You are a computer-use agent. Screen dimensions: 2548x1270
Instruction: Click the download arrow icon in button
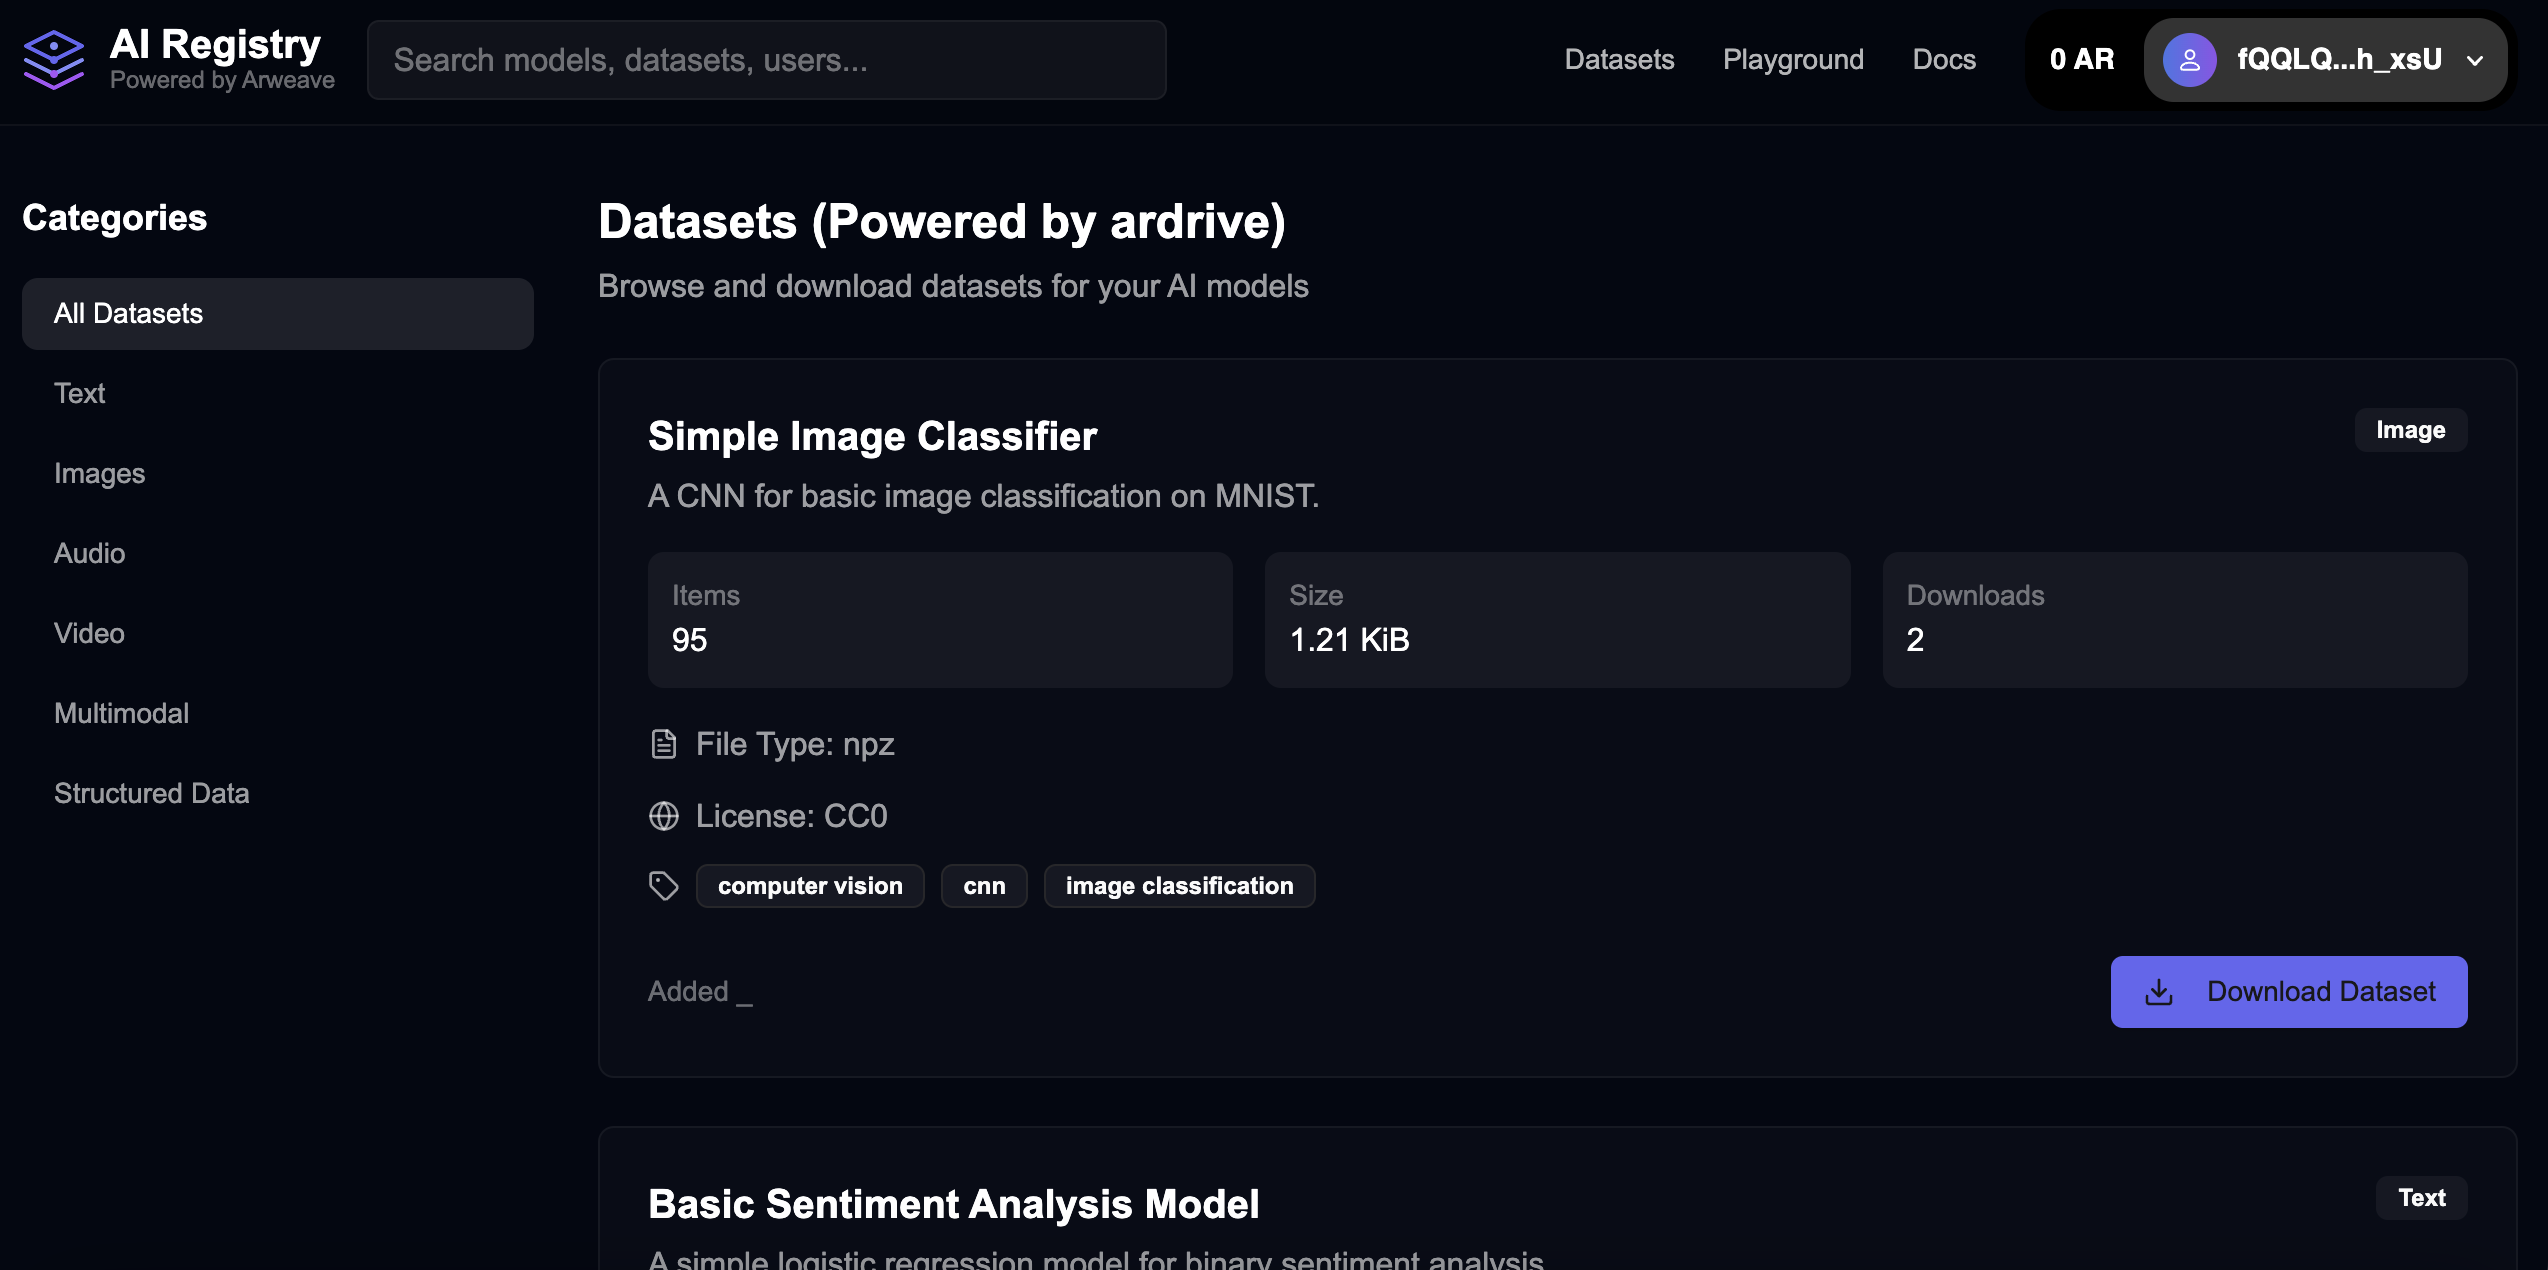pyautogui.click(x=2159, y=992)
